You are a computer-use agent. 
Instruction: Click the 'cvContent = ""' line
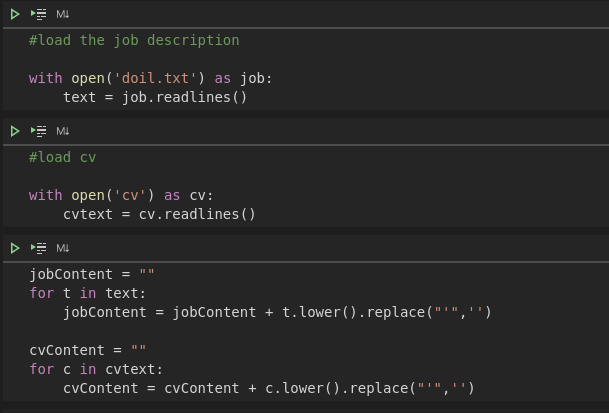coord(88,350)
